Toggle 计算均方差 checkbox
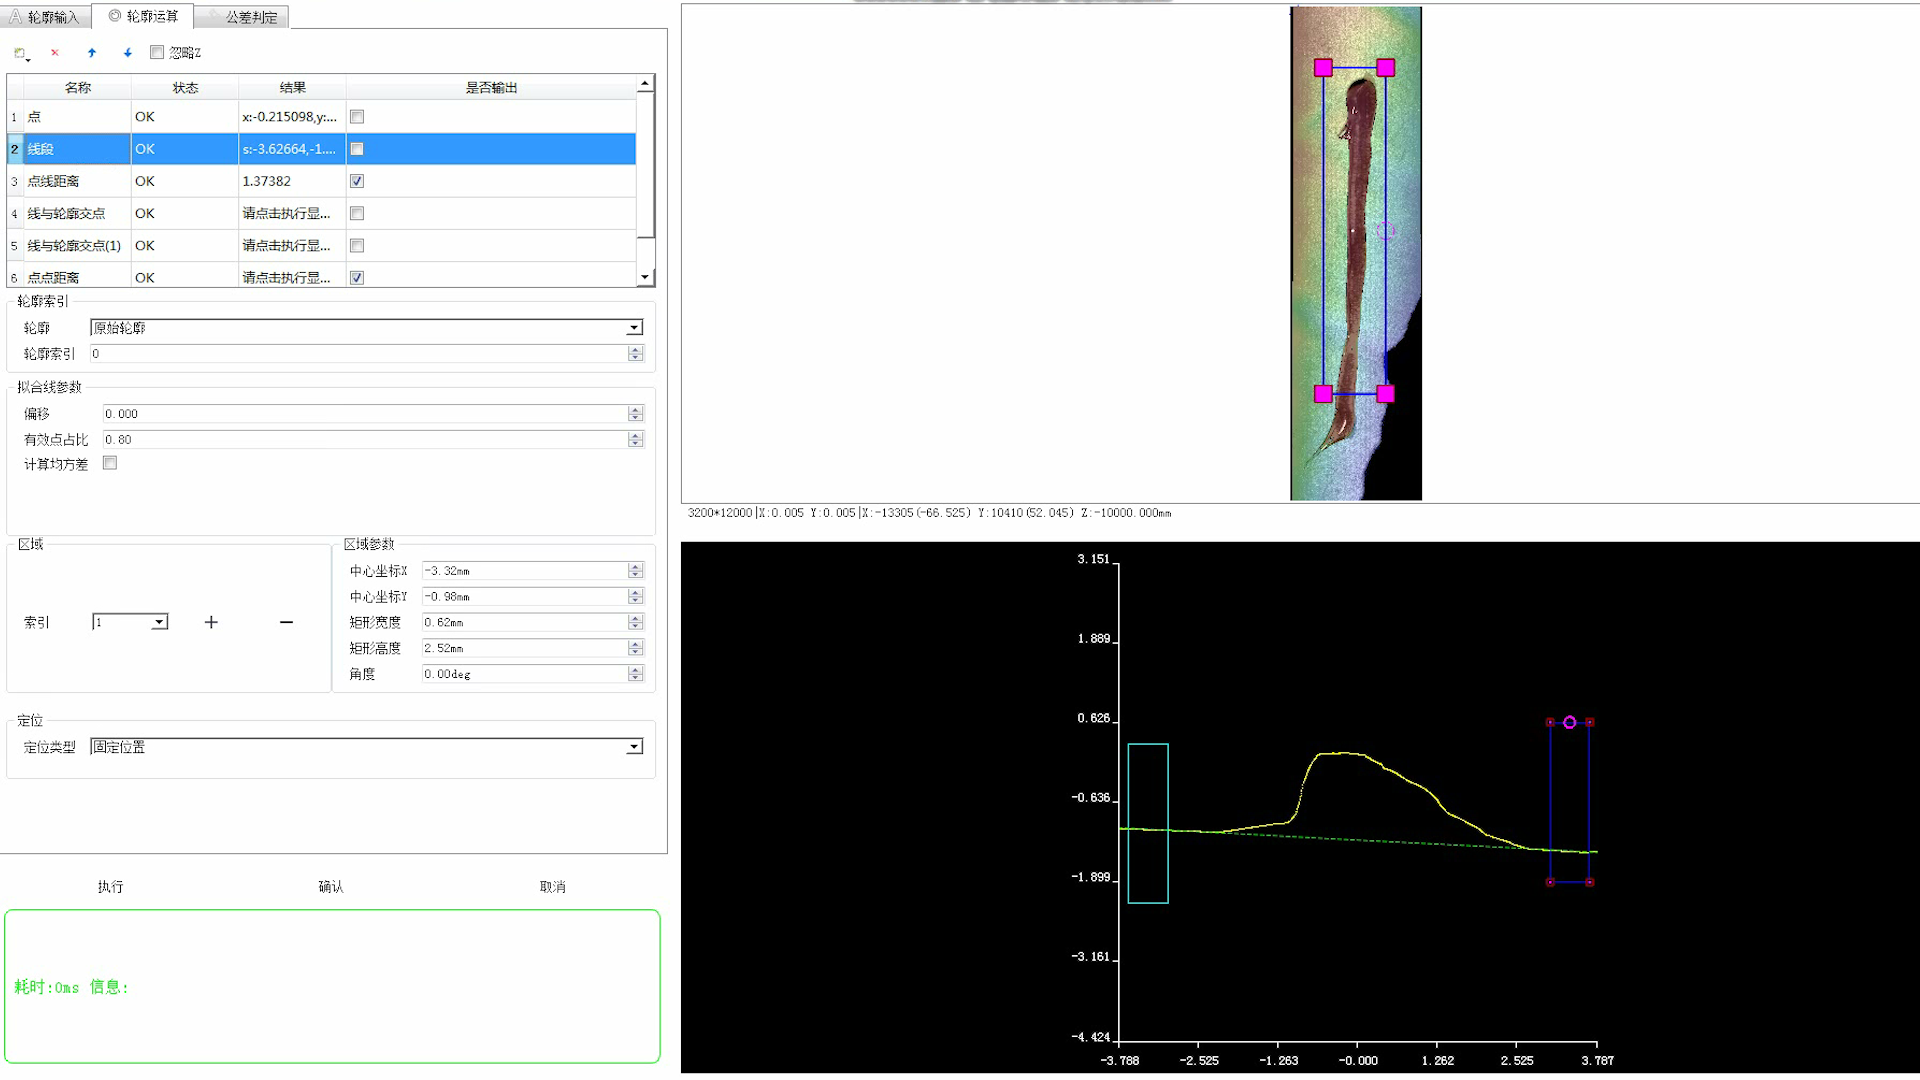 tap(110, 463)
